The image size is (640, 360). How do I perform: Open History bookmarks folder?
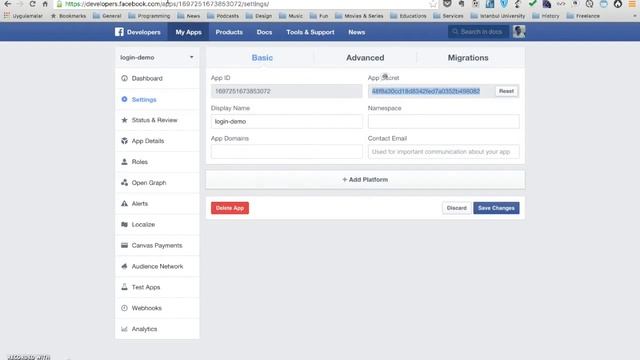(546, 16)
